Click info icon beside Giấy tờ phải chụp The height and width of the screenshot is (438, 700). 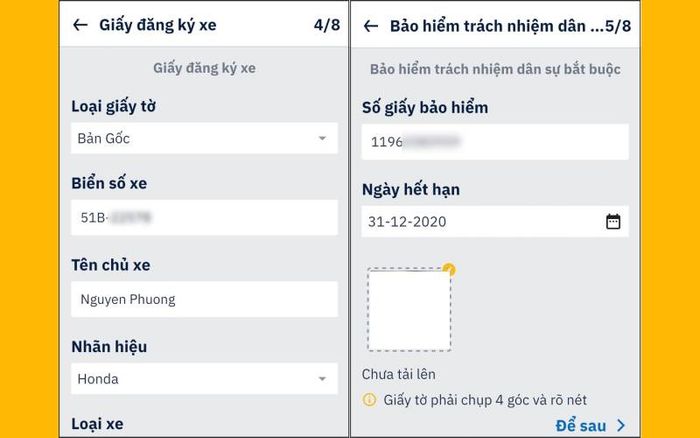[369, 400]
